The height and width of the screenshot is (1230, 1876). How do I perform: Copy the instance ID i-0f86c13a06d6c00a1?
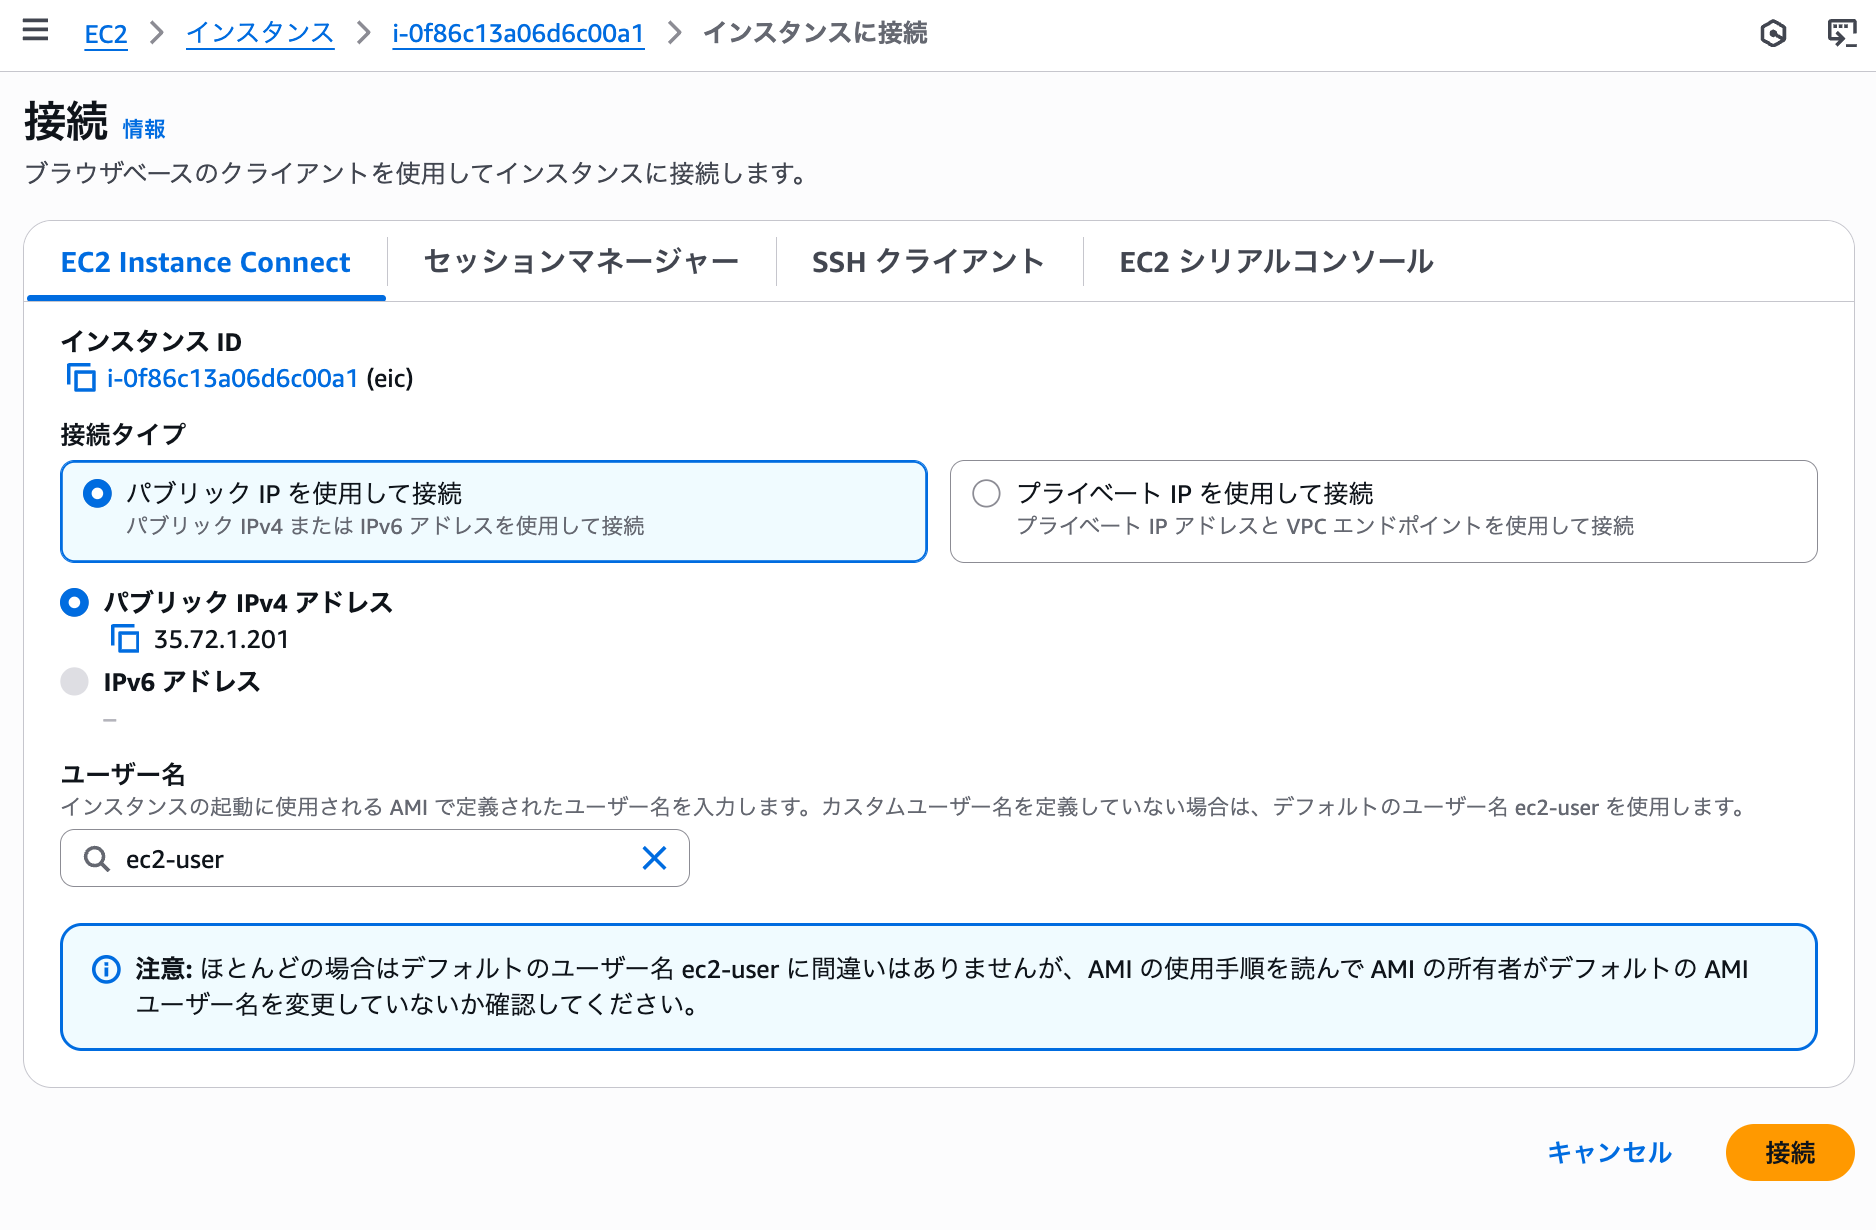[x=81, y=378]
